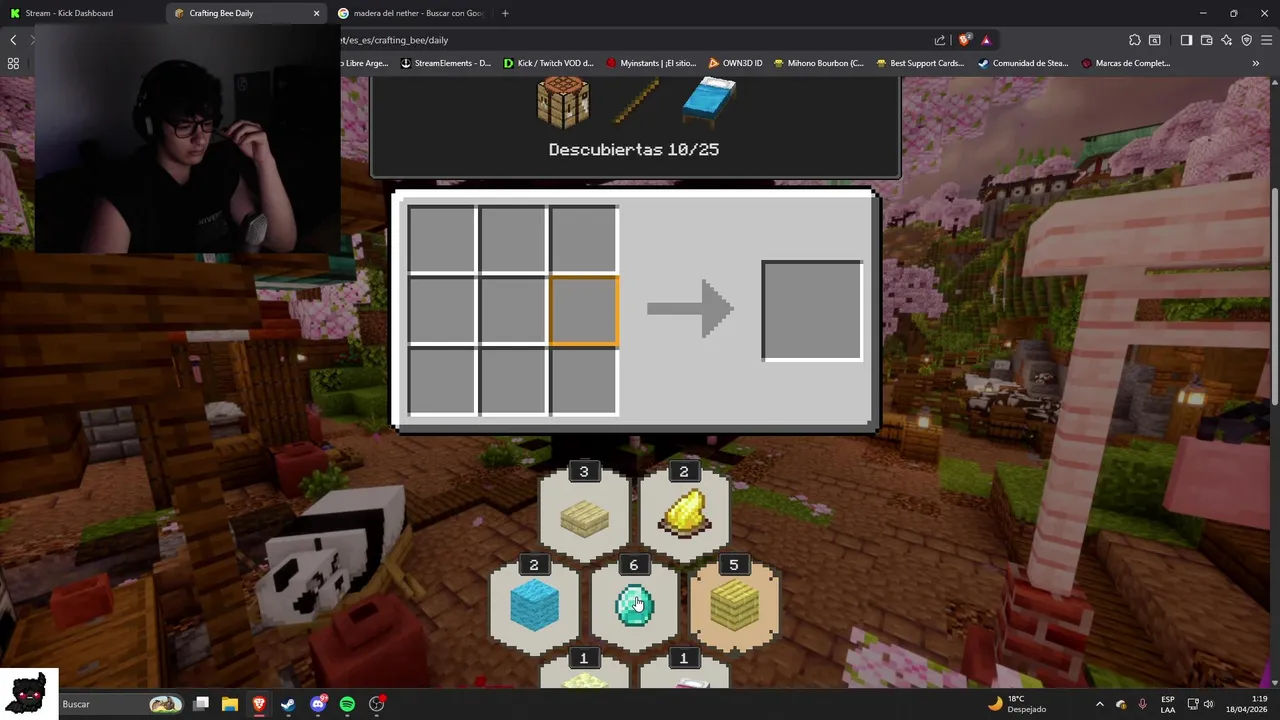Click the microphone tray icon
The image size is (1280, 720).
pyautogui.click(x=1142, y=704)
